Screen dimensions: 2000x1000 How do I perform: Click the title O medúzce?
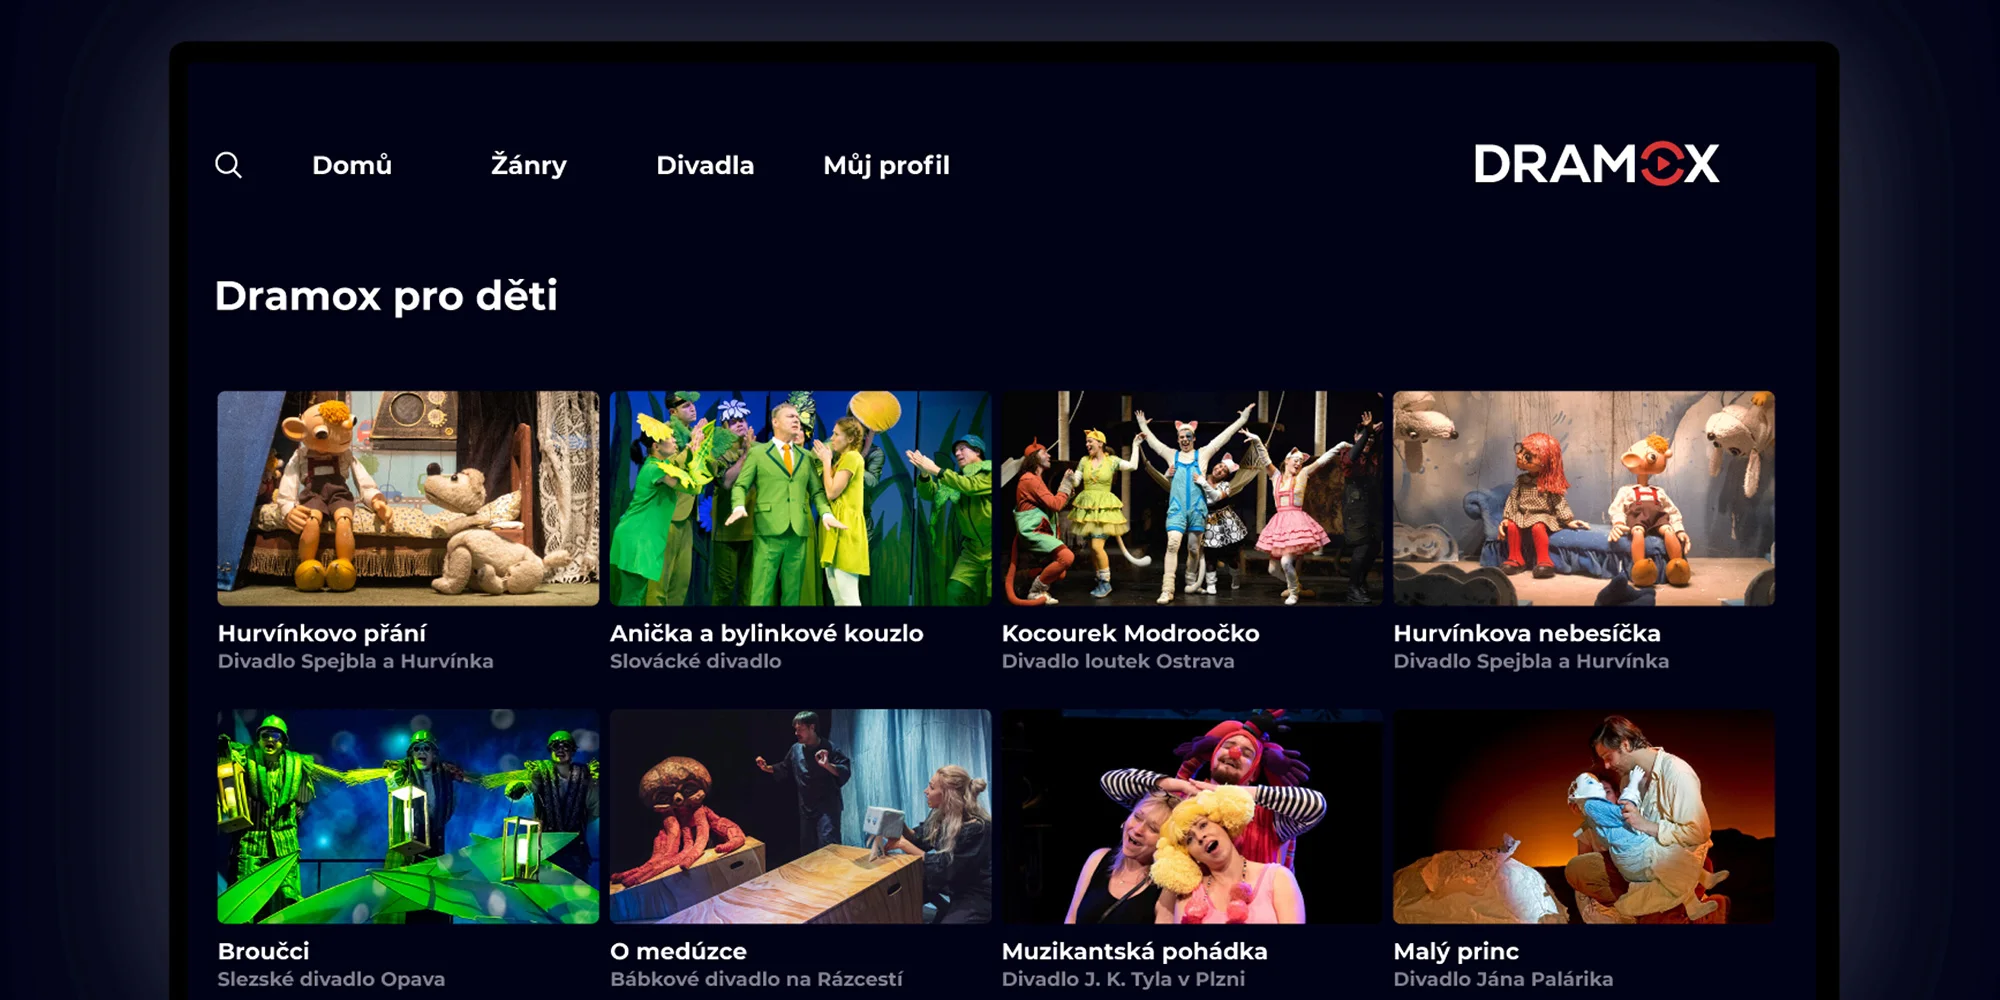[678, 951]
